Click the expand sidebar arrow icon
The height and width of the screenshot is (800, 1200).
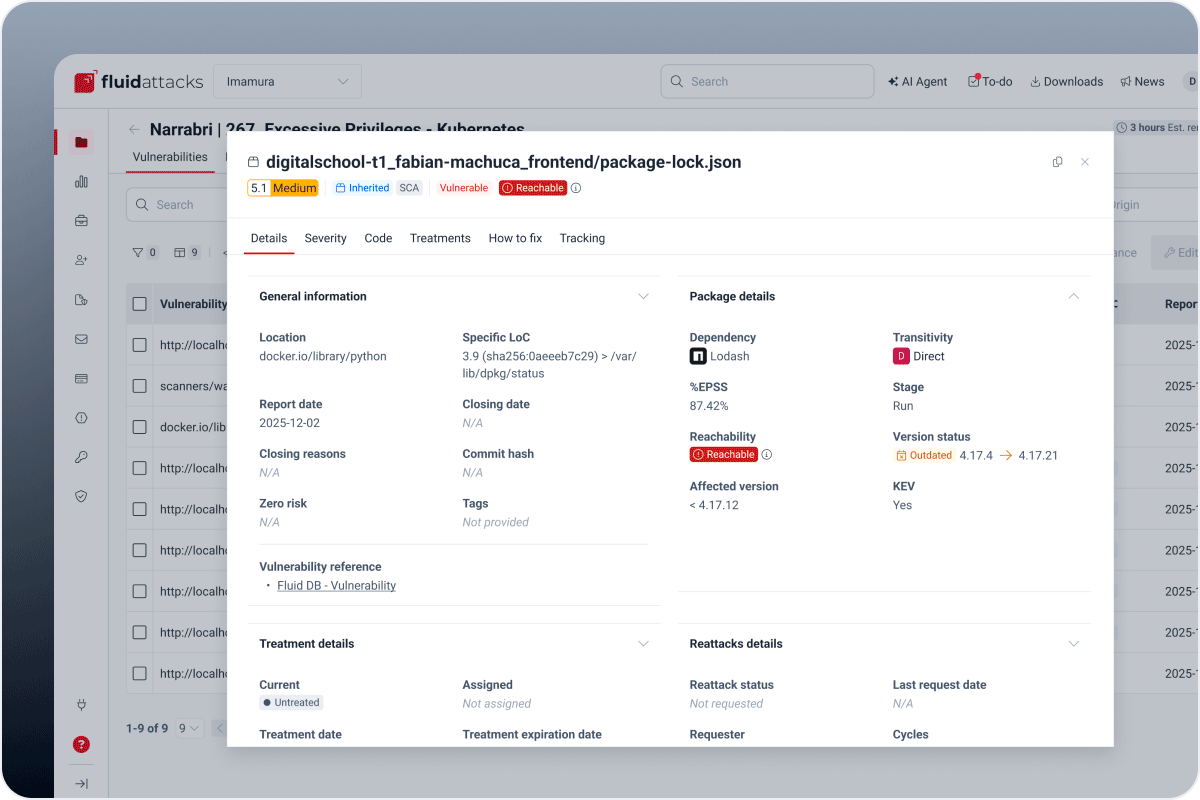pos(82,783)
